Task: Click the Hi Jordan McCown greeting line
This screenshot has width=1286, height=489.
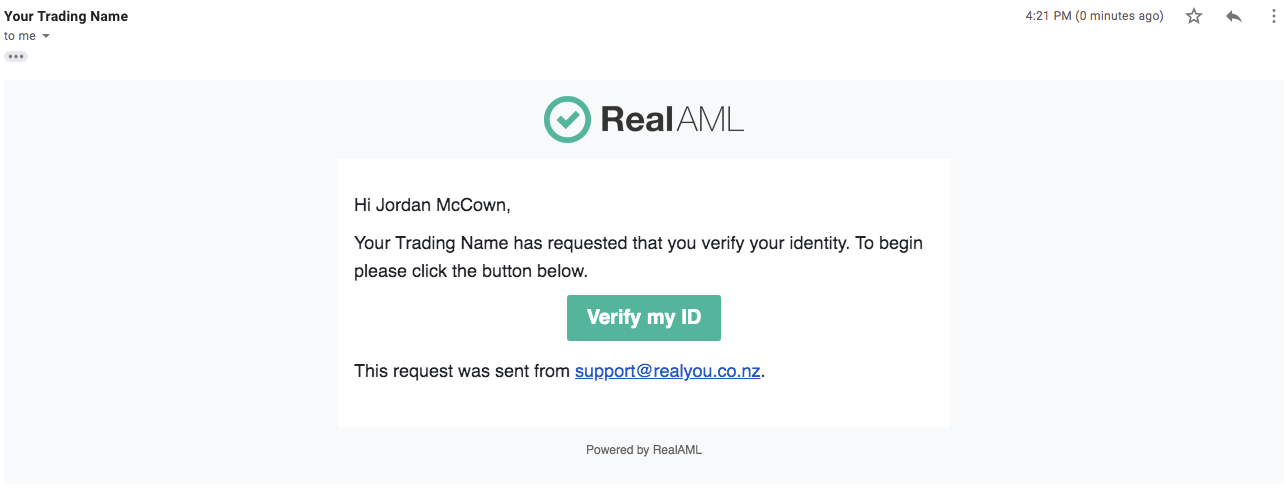Action: pos(432,205)
